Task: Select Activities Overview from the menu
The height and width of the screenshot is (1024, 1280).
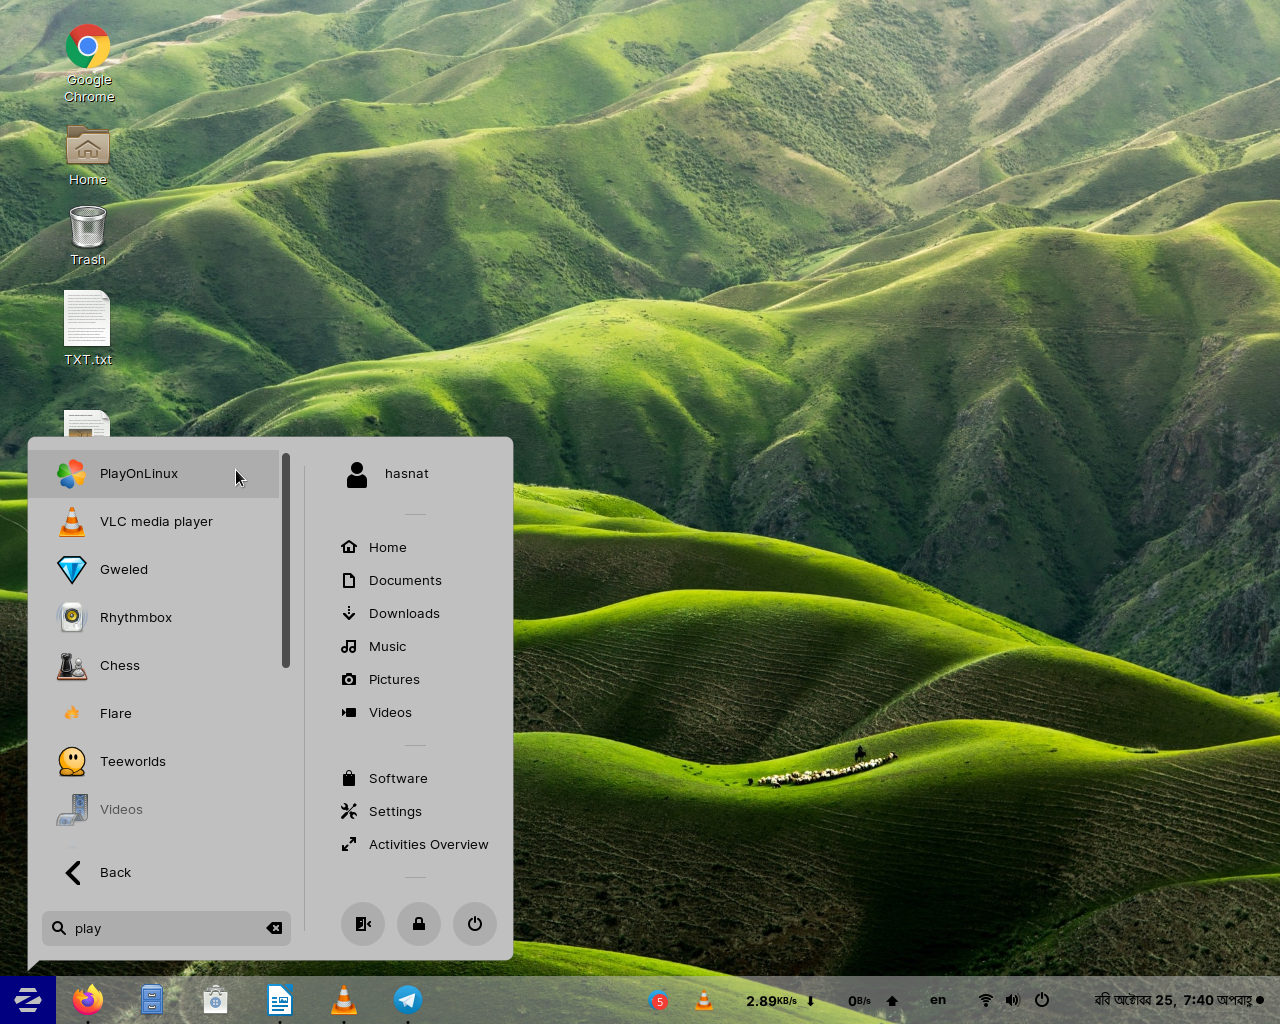Action: pos(427,845)
